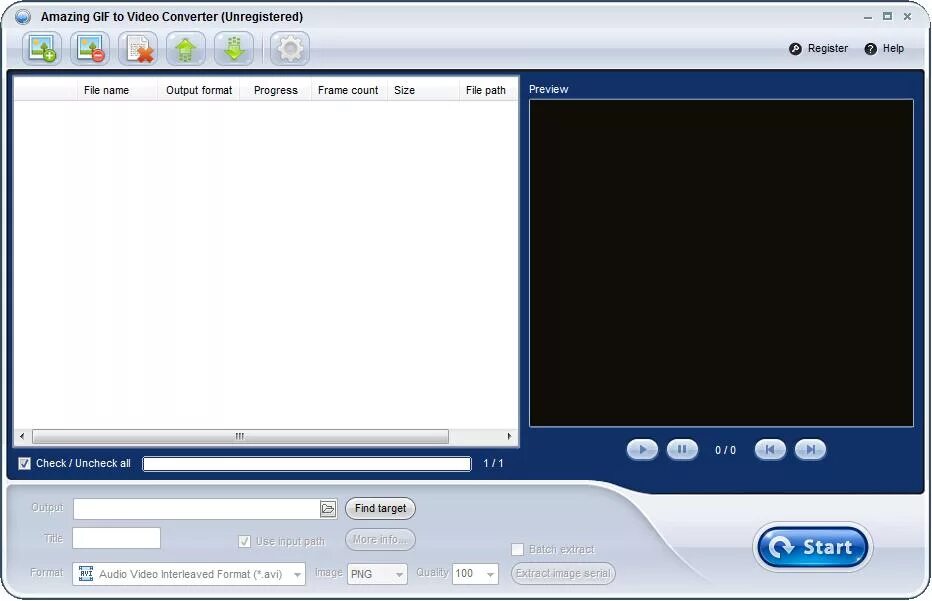Play the preview
932x601 pixels.
click(642, 449)
